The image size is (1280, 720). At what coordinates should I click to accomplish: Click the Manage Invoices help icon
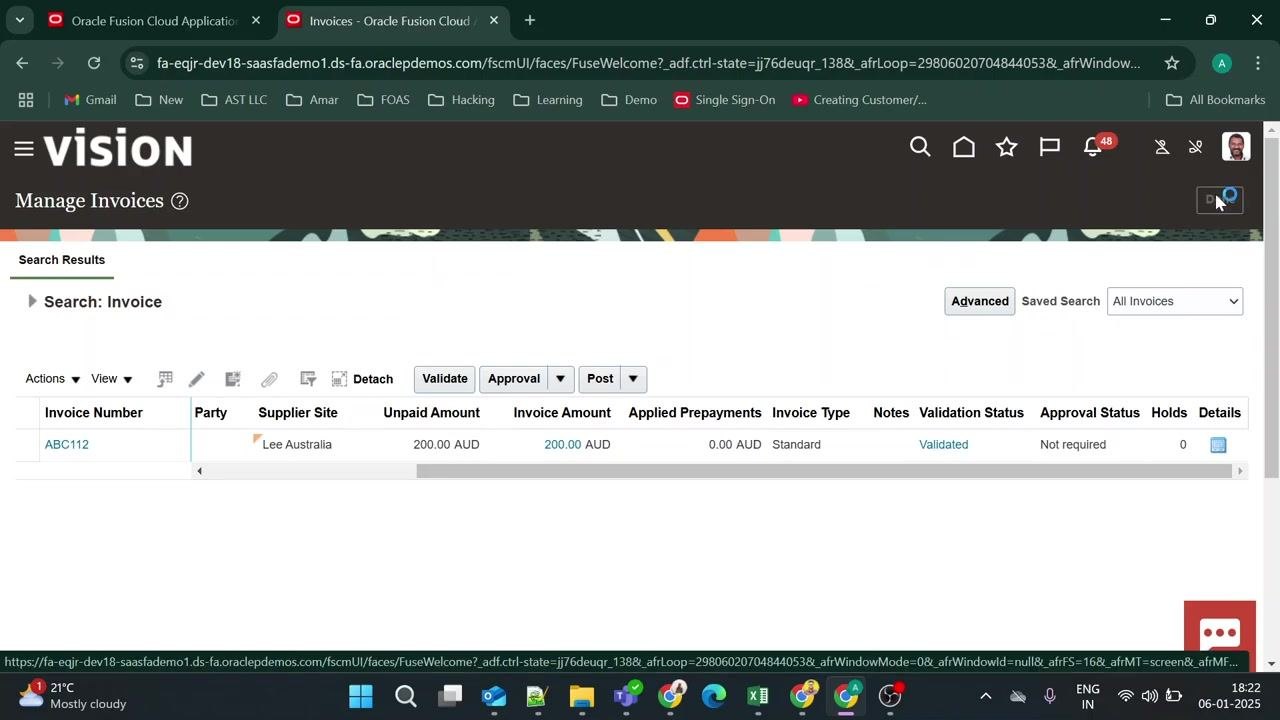coord(180,201)
